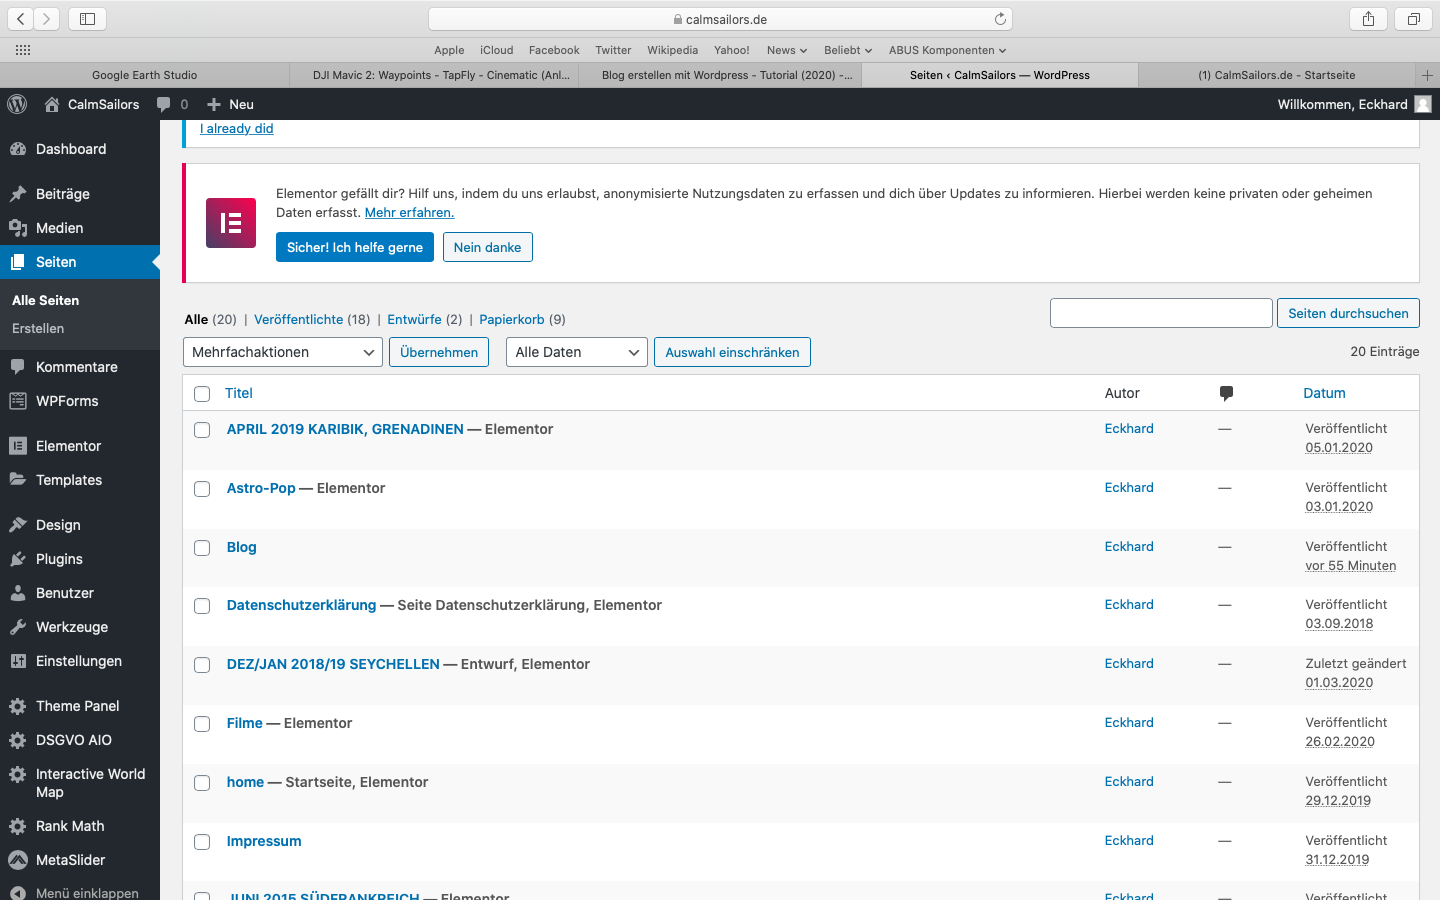
Task: Select the Impressum page checkbox
Action: (202, 842)
